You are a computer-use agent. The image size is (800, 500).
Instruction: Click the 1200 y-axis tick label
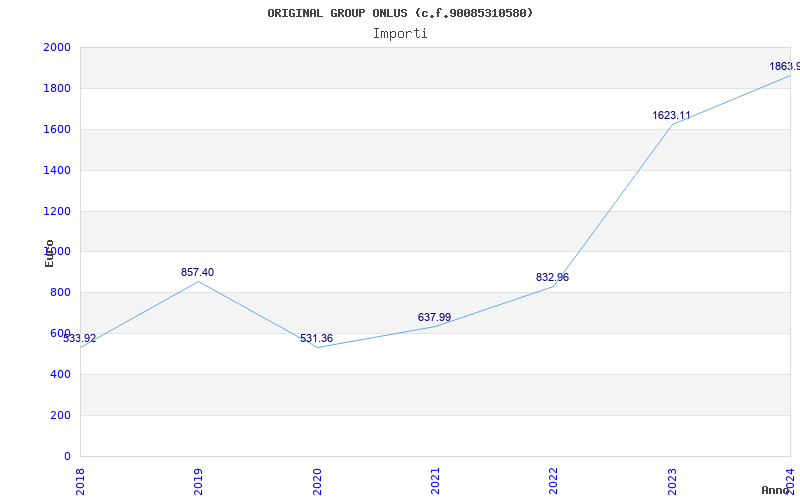pyautogui.click(x=57, y=211)
